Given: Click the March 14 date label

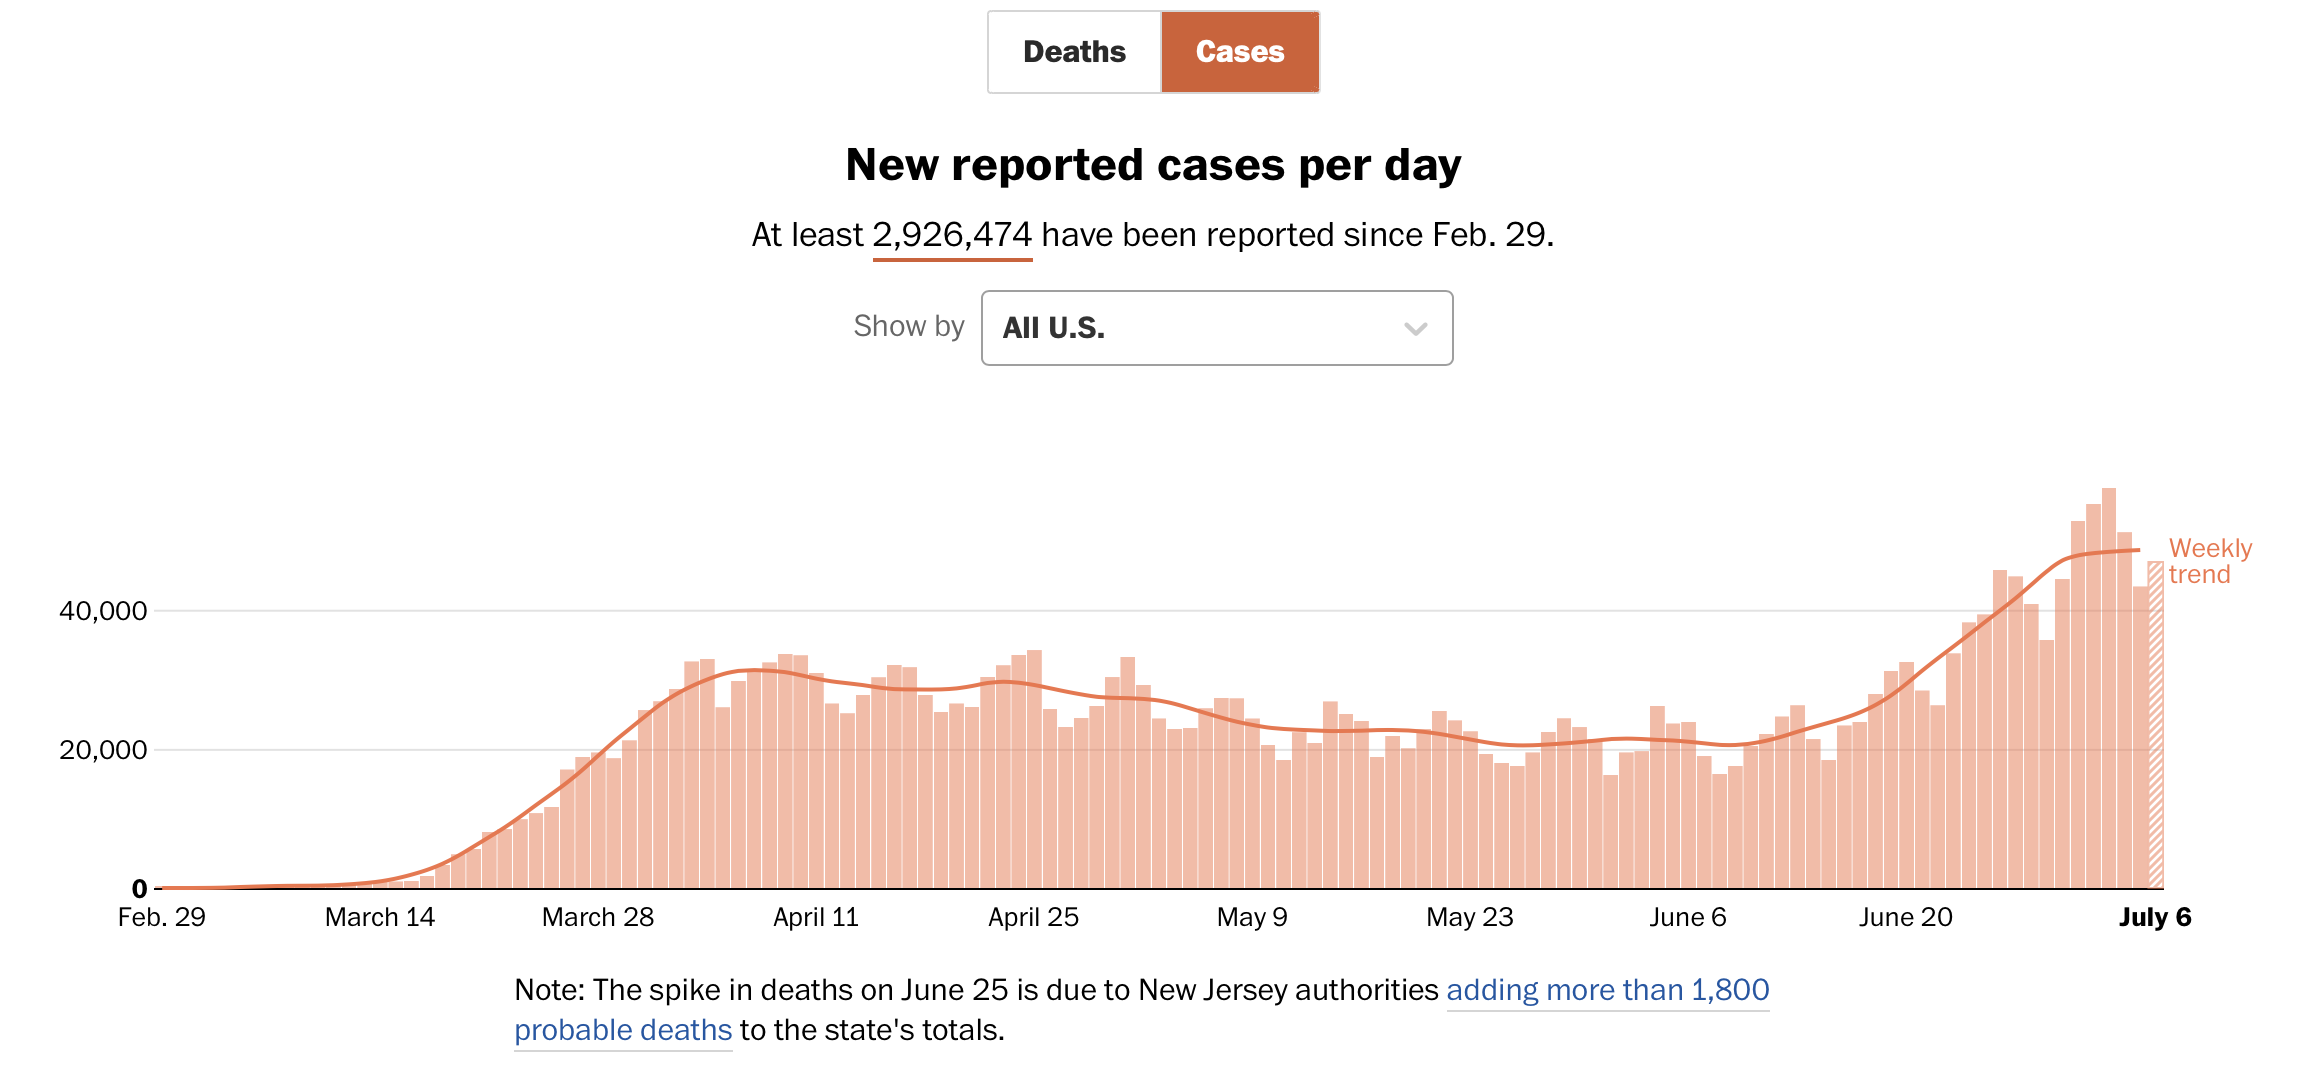Looking at the screenshot, I should tap(380, 917).
